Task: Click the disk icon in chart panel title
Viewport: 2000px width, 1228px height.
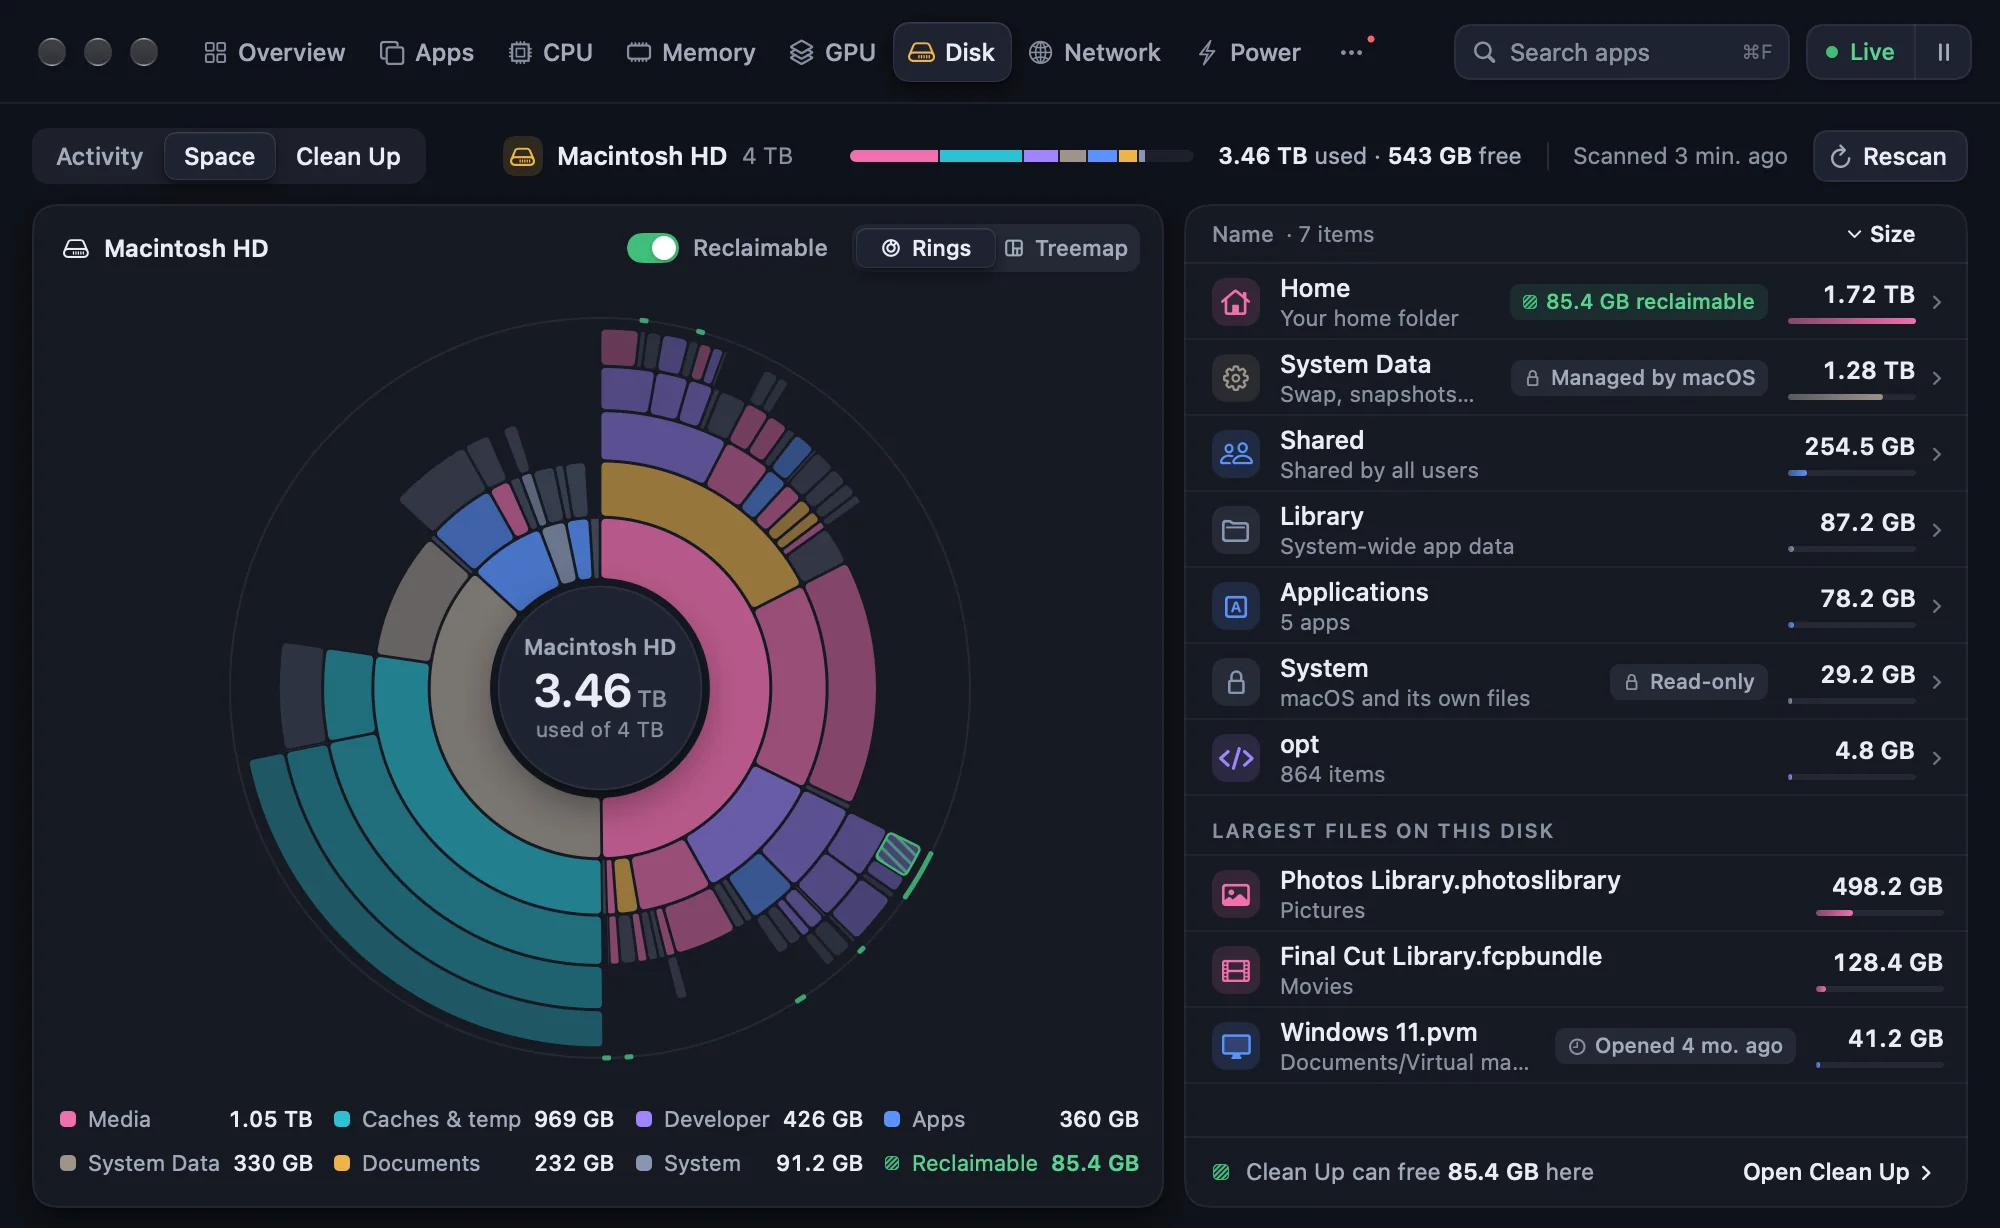Action: pos(76,248)
